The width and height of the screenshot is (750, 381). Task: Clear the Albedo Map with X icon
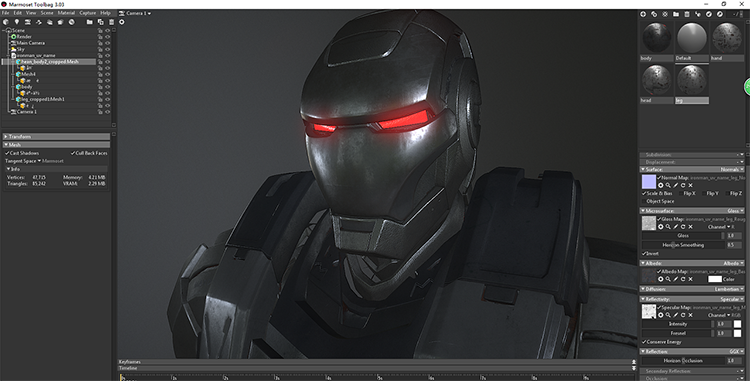pos(690,279)
